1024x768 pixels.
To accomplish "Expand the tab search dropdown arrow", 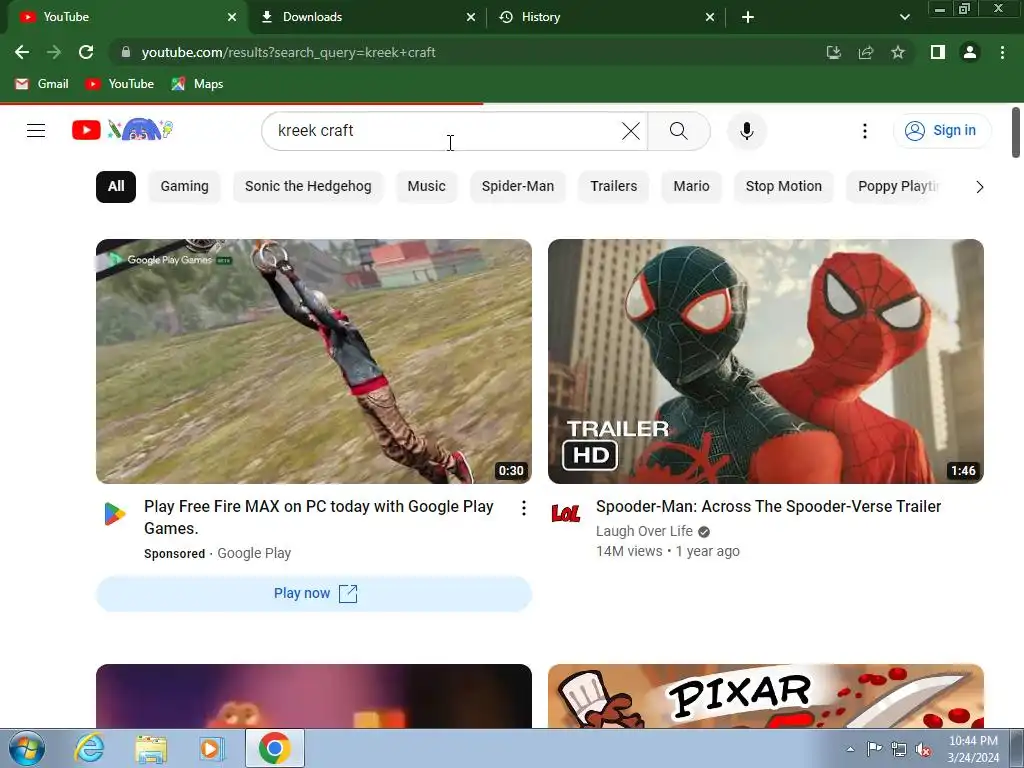I will [904, 17].
